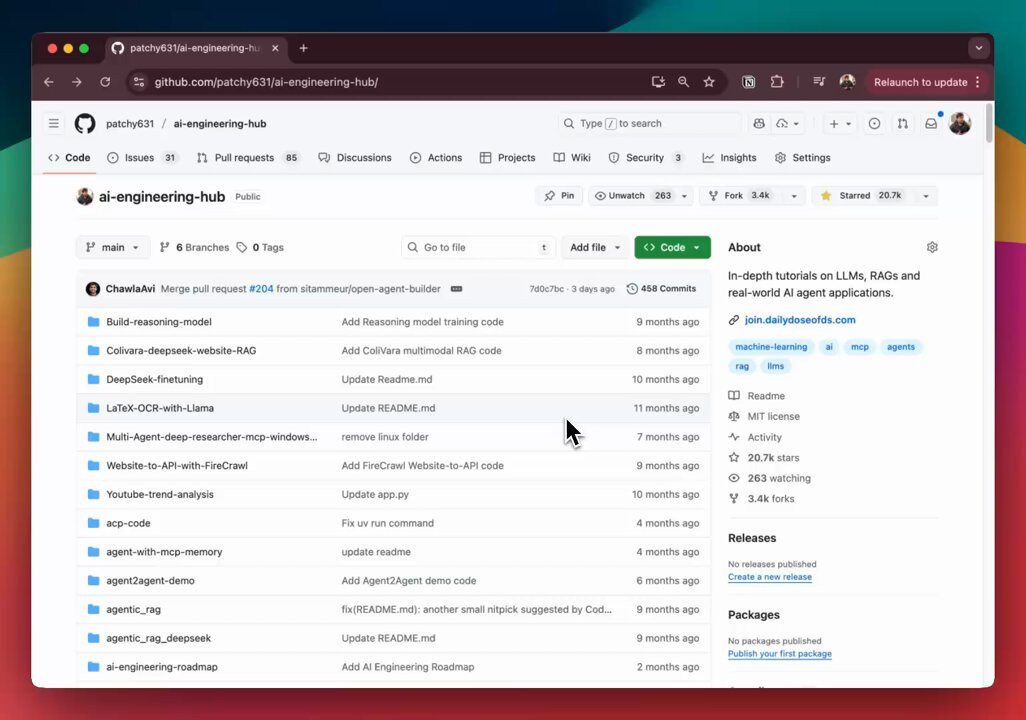This screenshot has height=720, width=1026.
Task: Select the mcp topic tag
Action: pos(860,347)
